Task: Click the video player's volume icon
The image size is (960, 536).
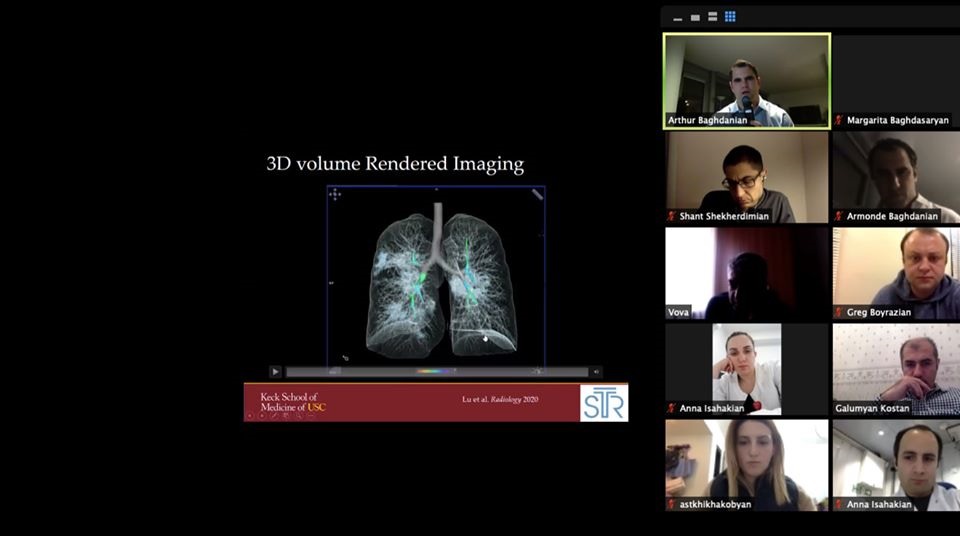Action: coord(596,372)
